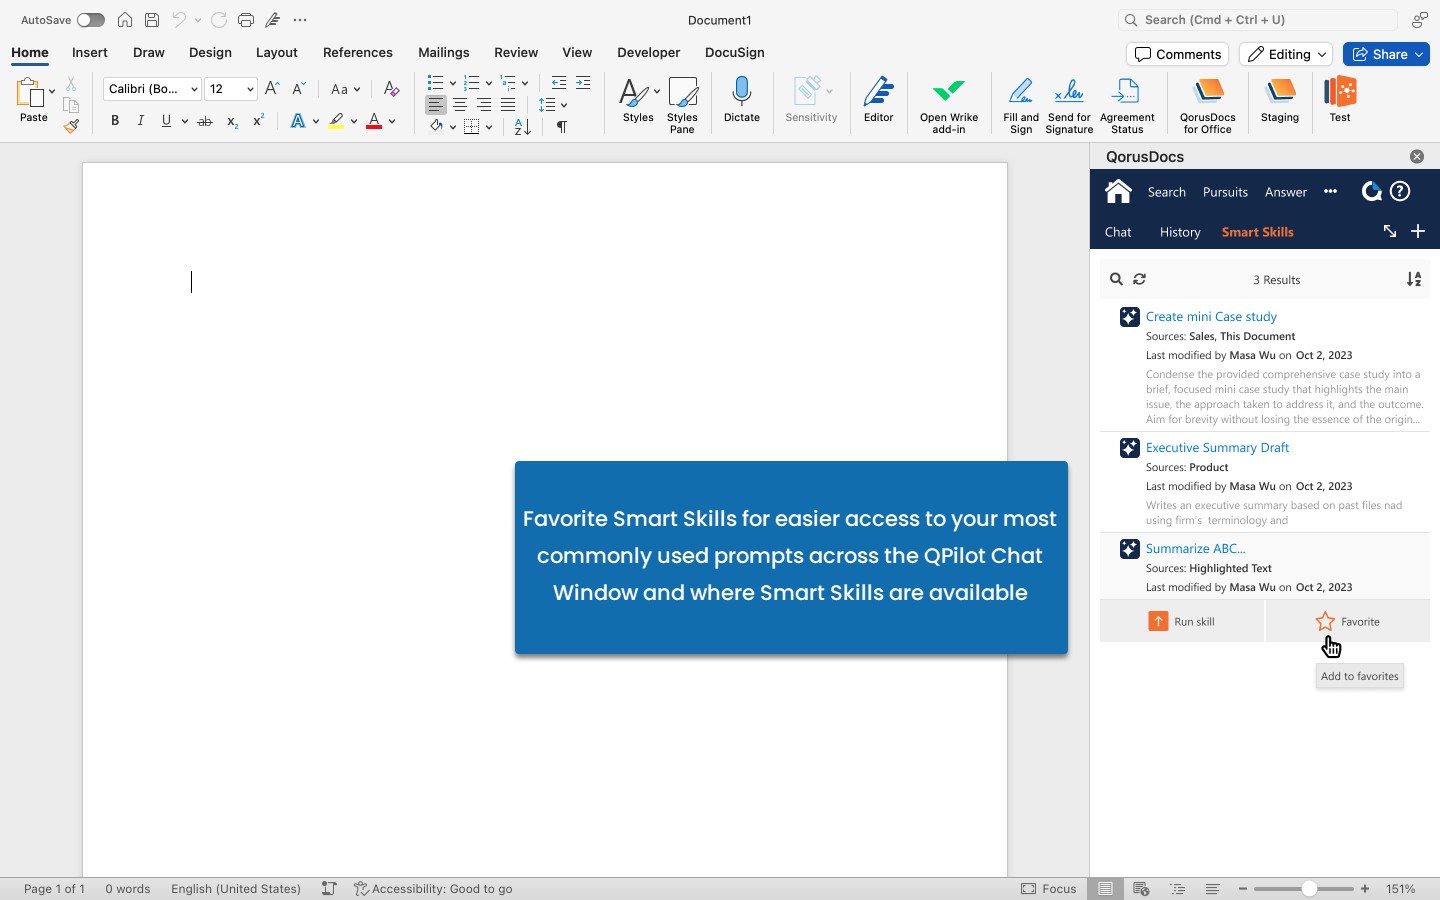Switch to the Chat tab in QorusDocs

(x=1118, y=232)
